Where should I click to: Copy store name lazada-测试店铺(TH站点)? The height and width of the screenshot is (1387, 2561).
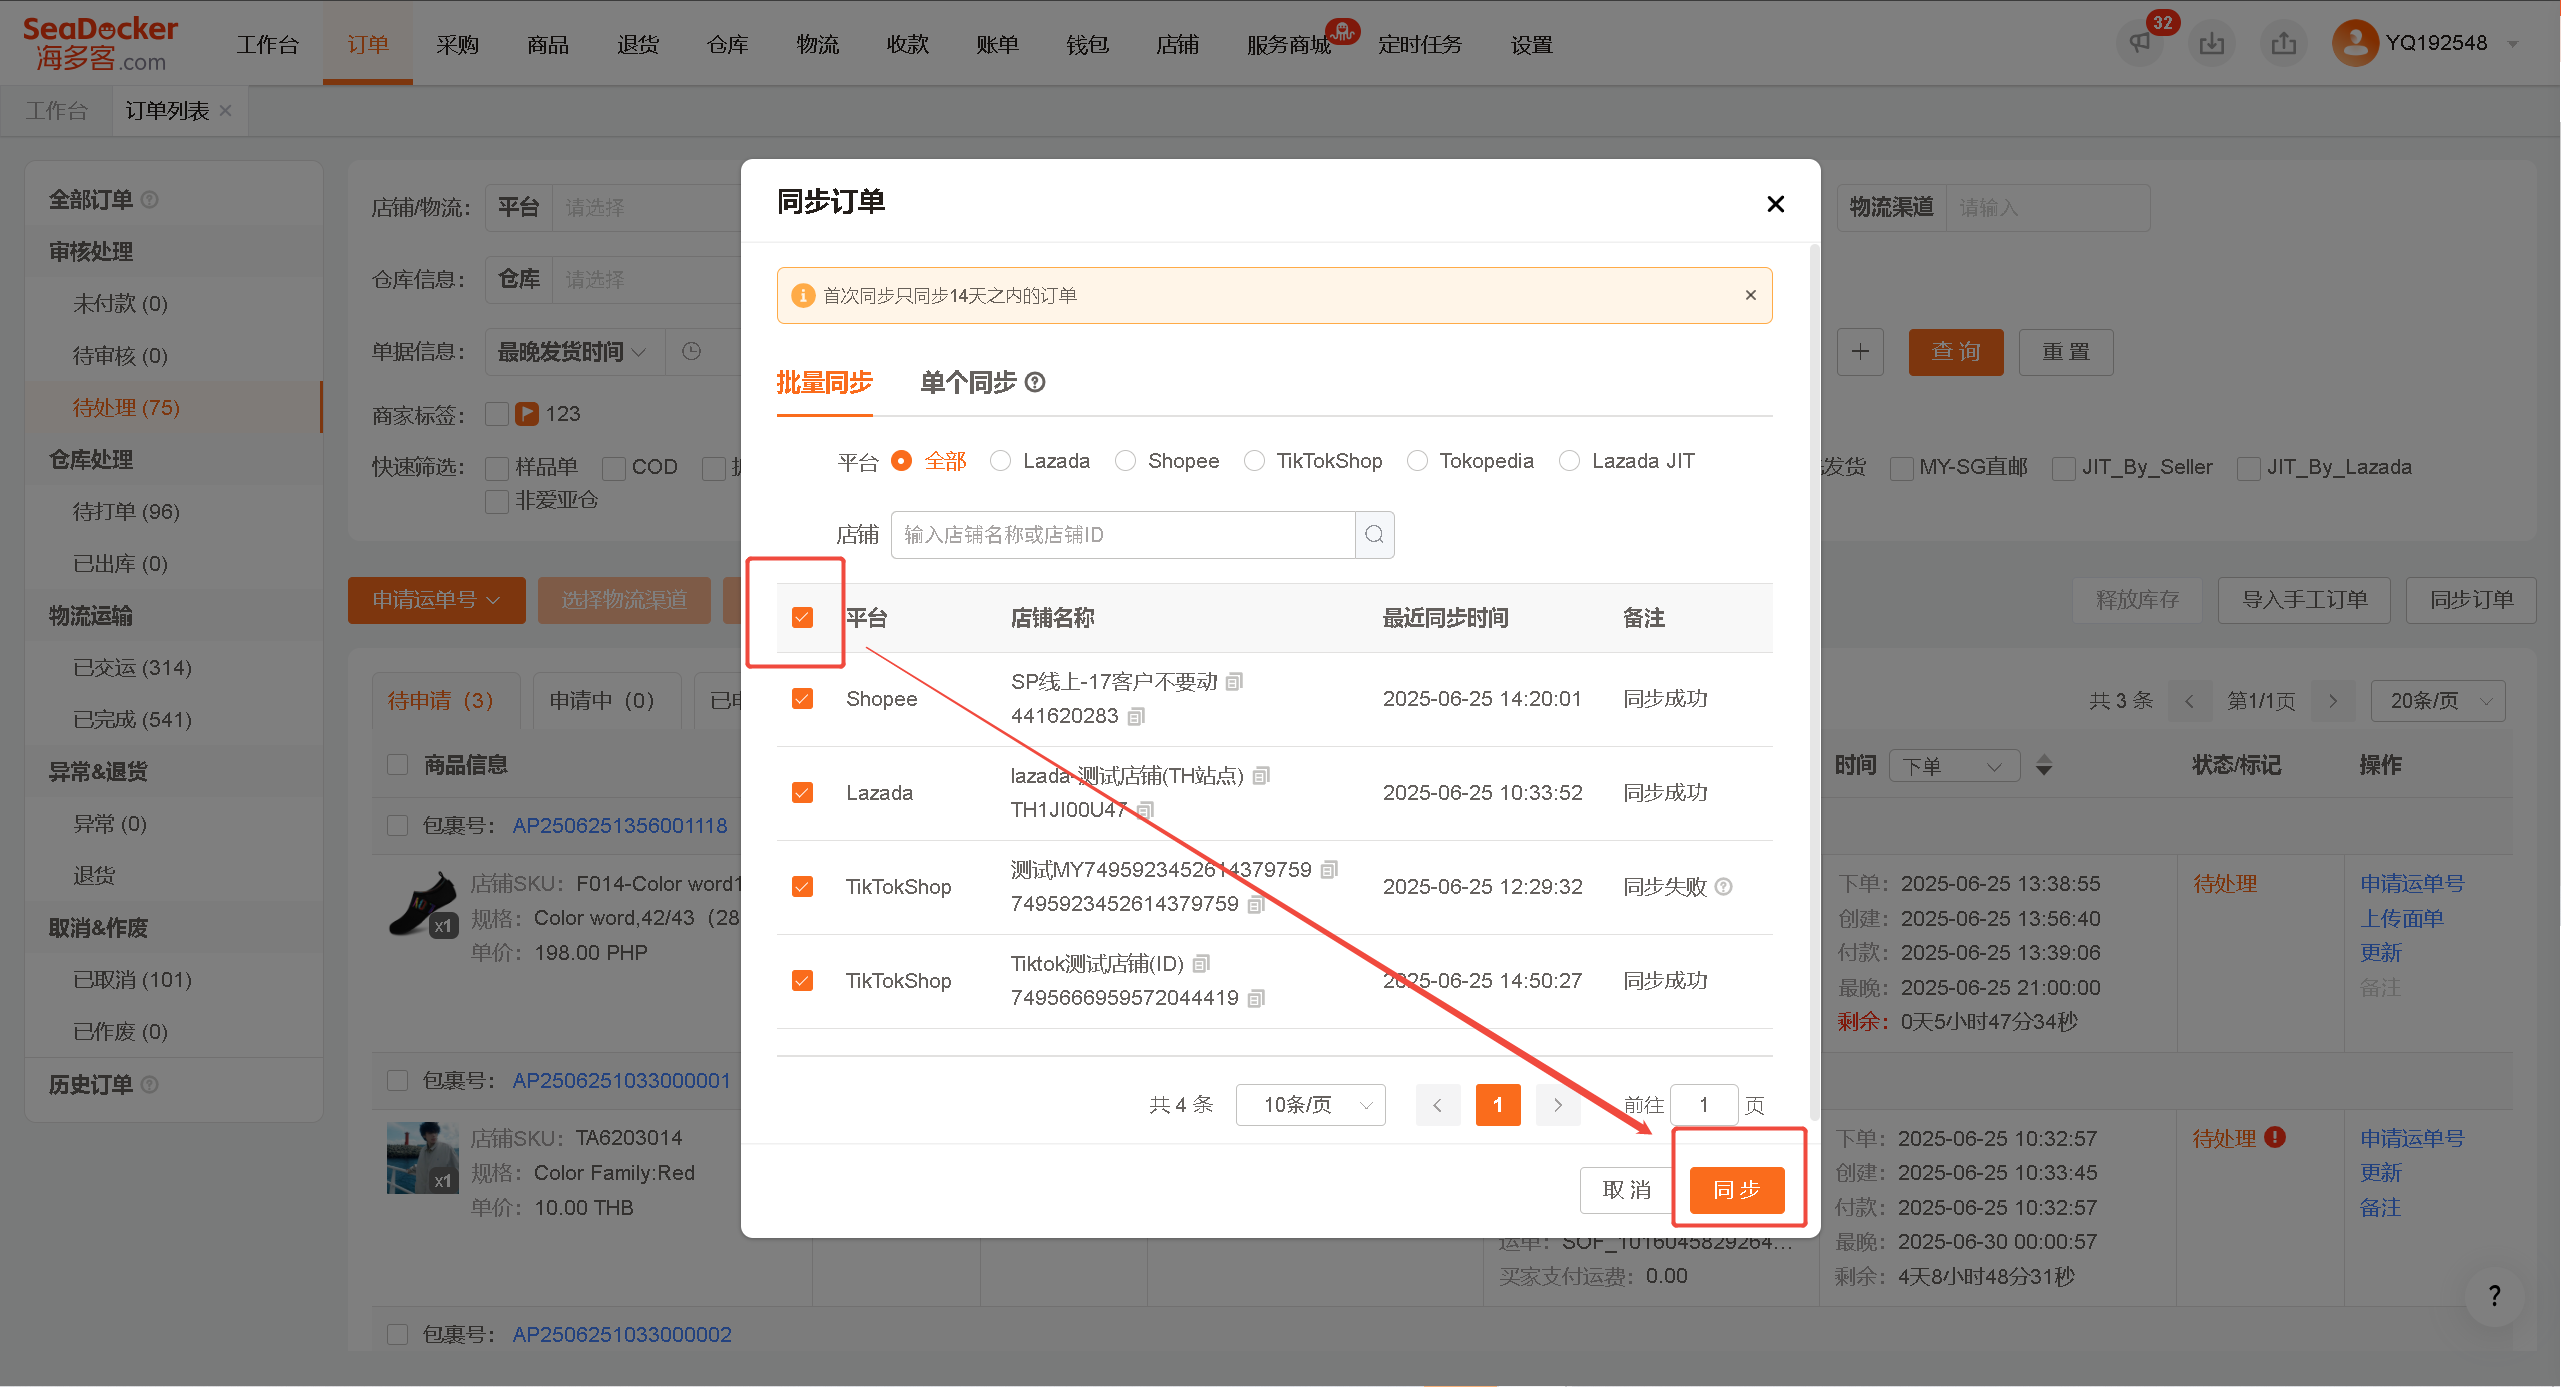point(1261,776)
